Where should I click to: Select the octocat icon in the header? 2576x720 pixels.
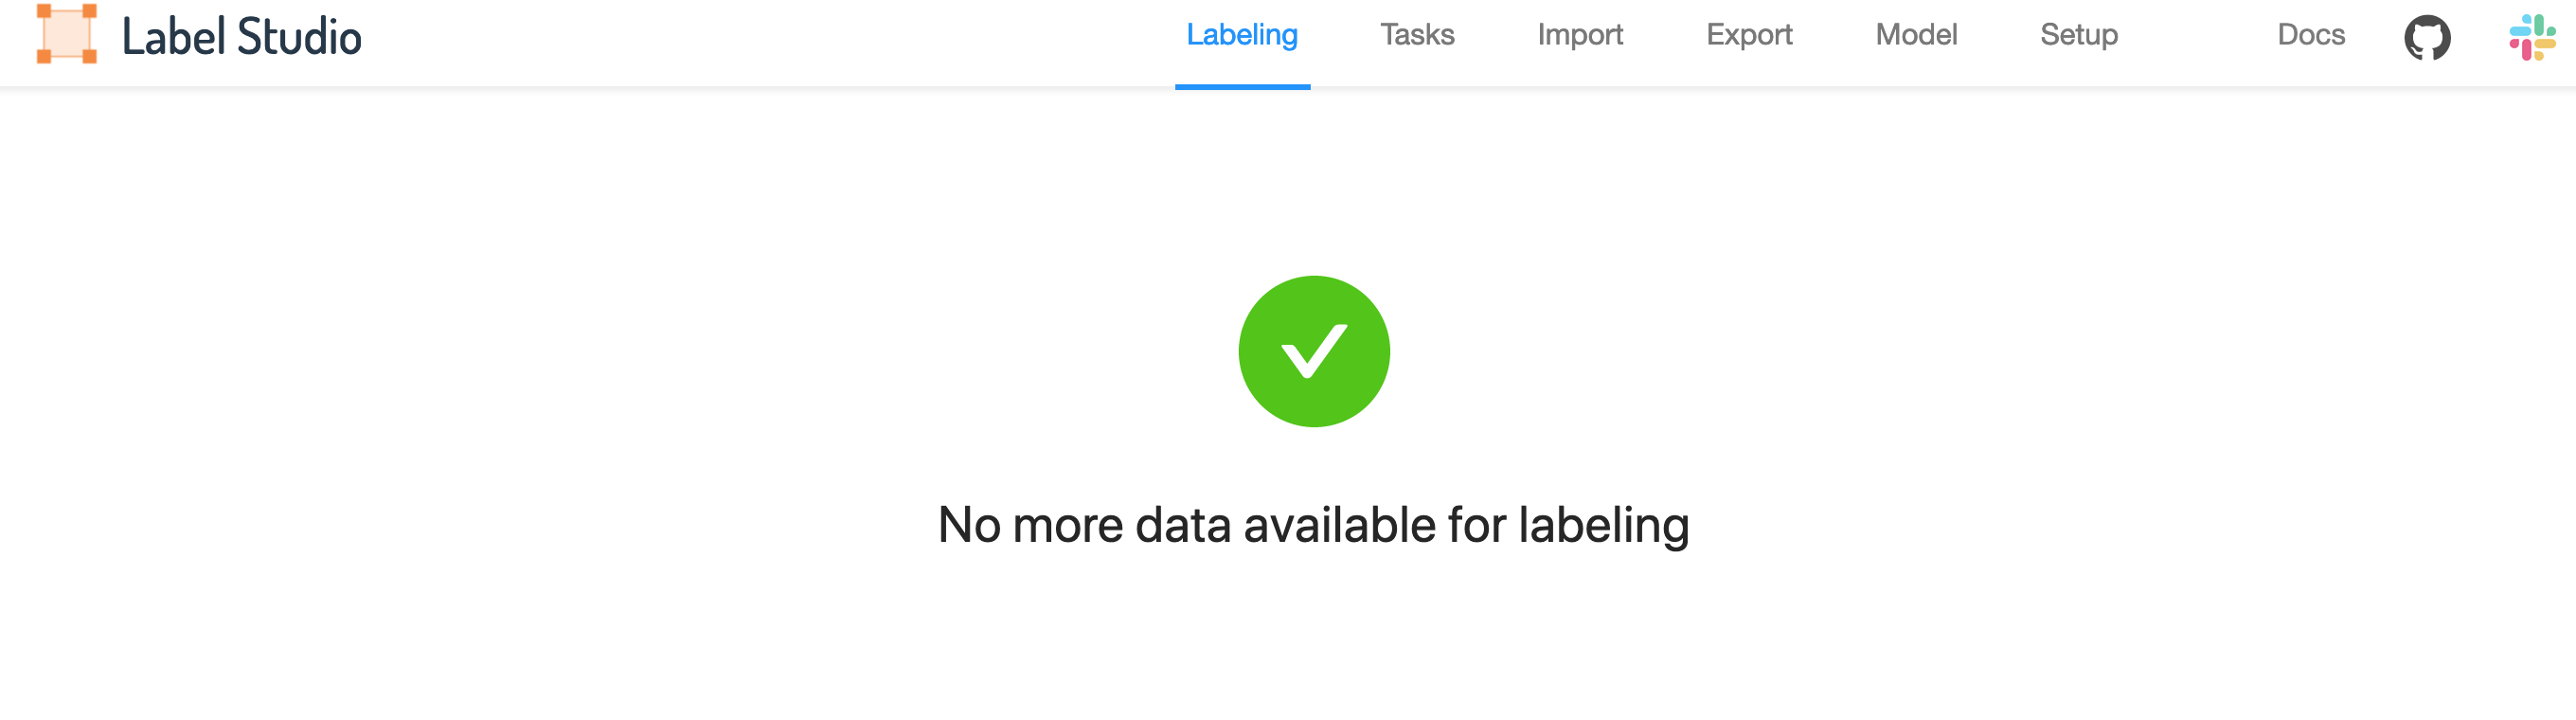coord(2430,37)
